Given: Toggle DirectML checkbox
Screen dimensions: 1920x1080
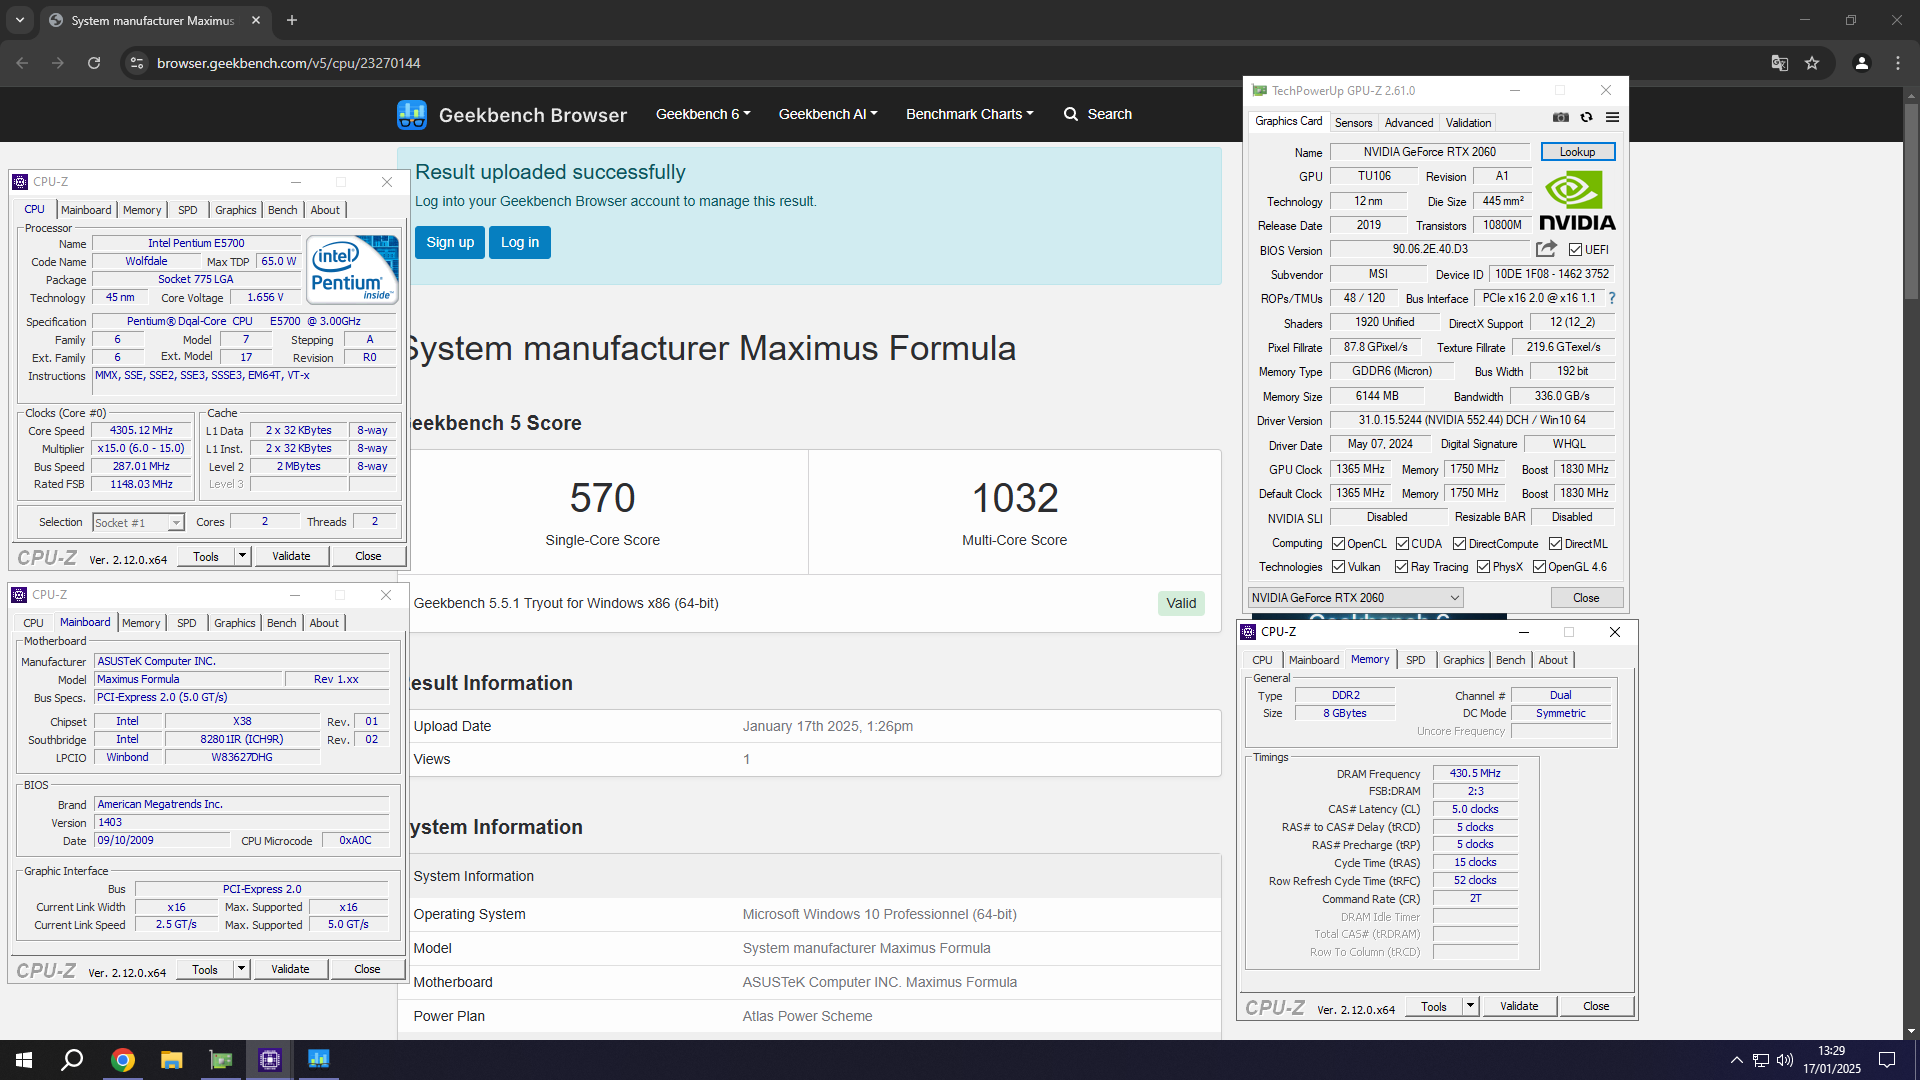Looking at the screenshot, I should point(1555,544).
